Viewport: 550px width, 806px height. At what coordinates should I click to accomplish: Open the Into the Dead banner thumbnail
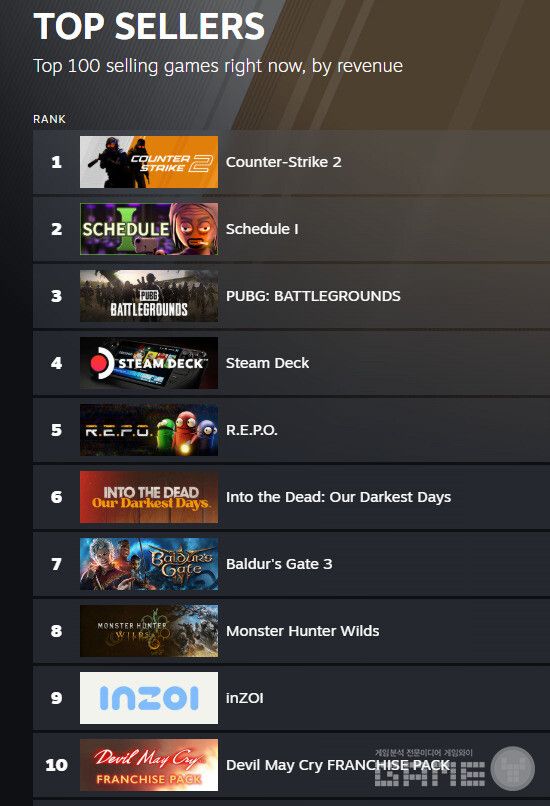[x=149, y=497]
